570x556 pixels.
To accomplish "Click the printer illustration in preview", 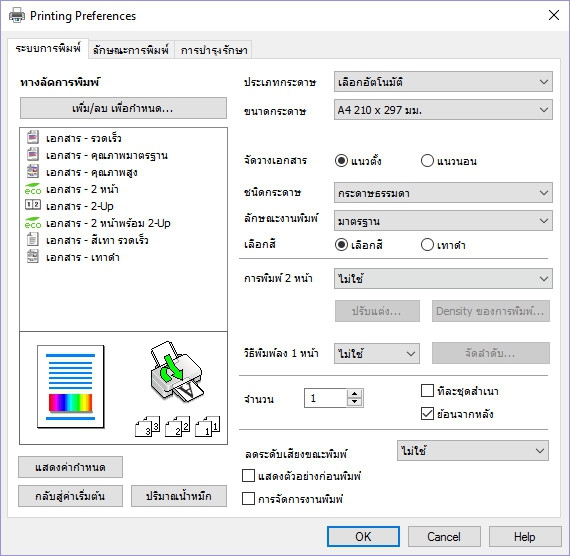I will coord(177,371).
